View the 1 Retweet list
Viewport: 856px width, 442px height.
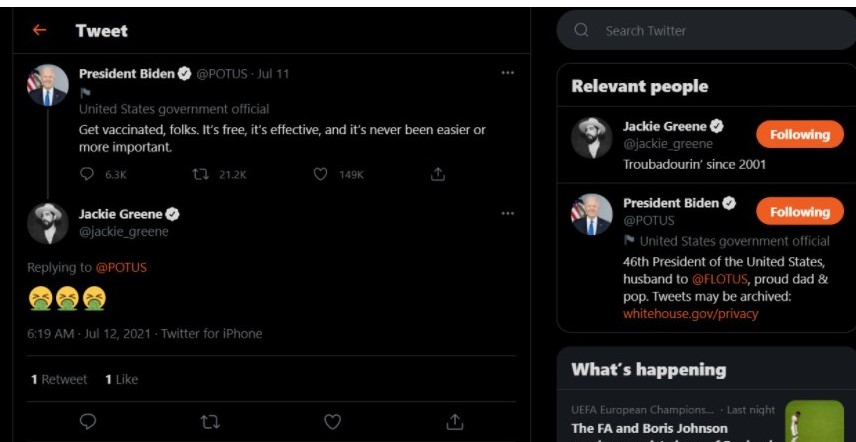pos(59,380)
